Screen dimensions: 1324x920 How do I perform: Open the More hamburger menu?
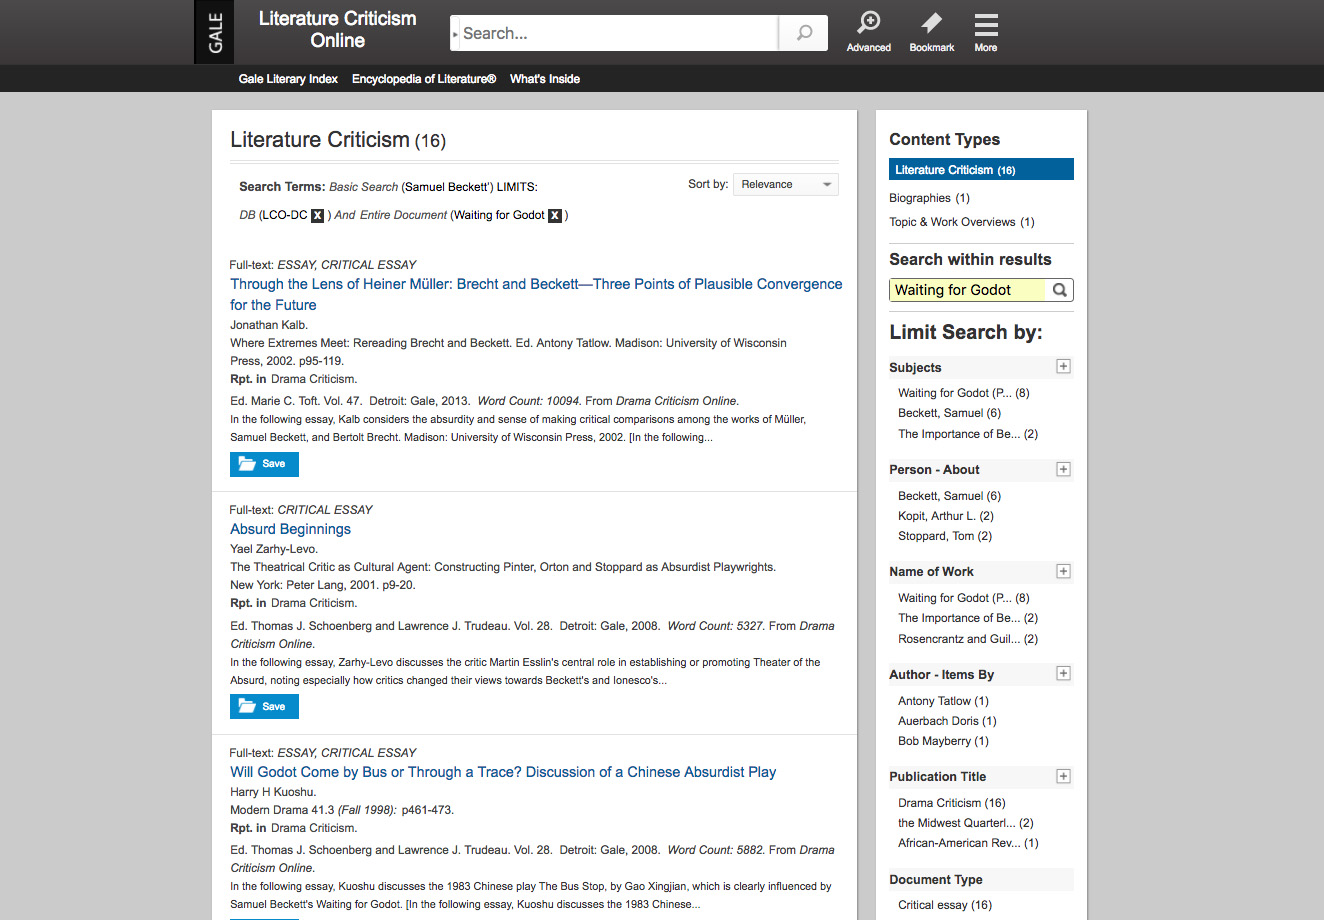[986, 31]
